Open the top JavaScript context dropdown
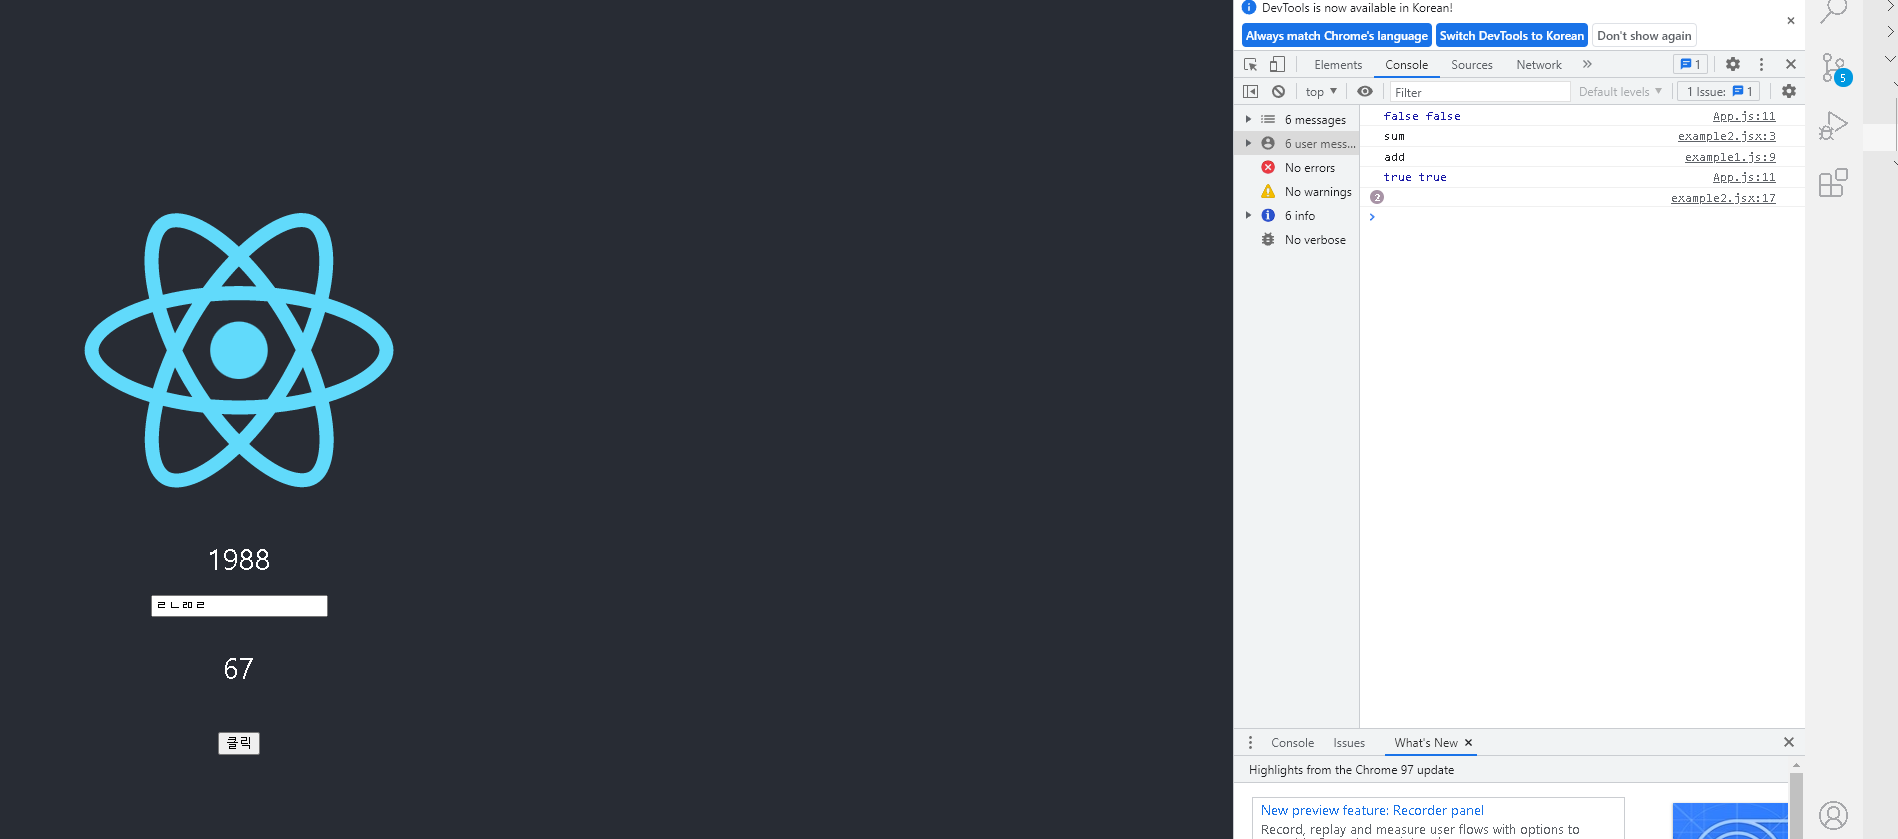 tap(1321, 92)
